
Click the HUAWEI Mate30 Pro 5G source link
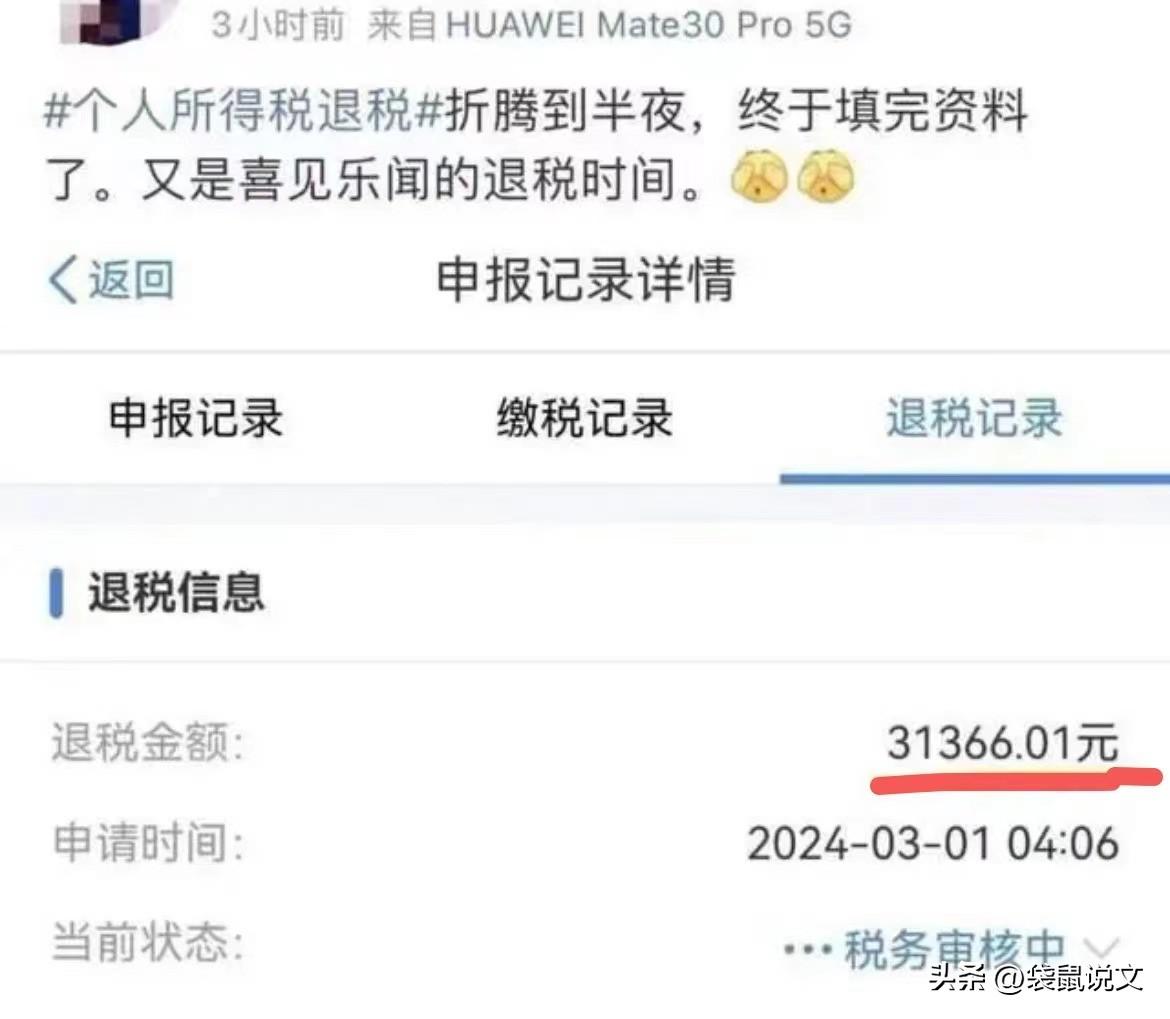pyautogui.click(x=648, y=25)
